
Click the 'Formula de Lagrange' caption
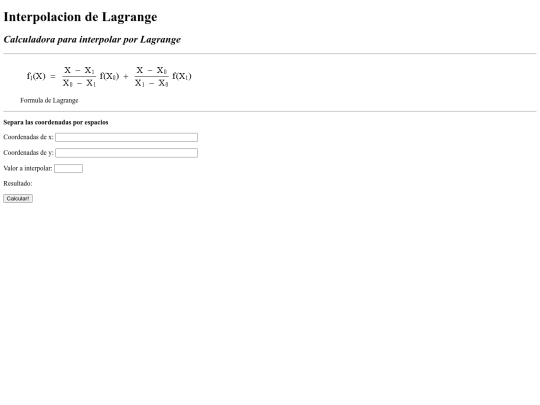coord(49,100)
